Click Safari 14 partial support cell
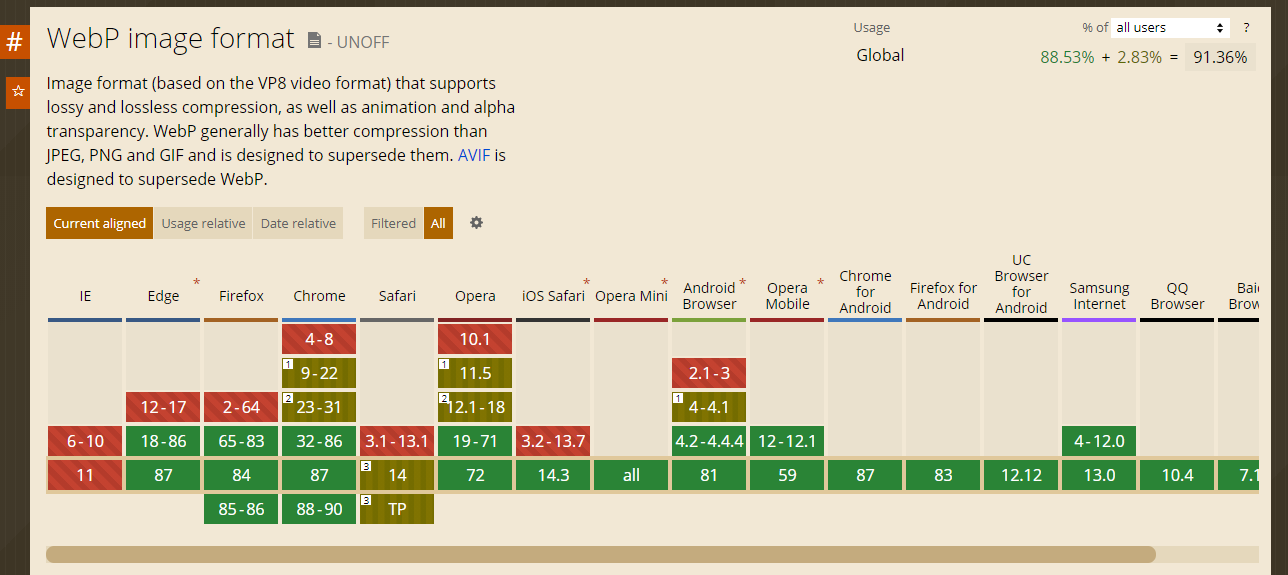Viewport: 1288px width, 575px height. 397,475
